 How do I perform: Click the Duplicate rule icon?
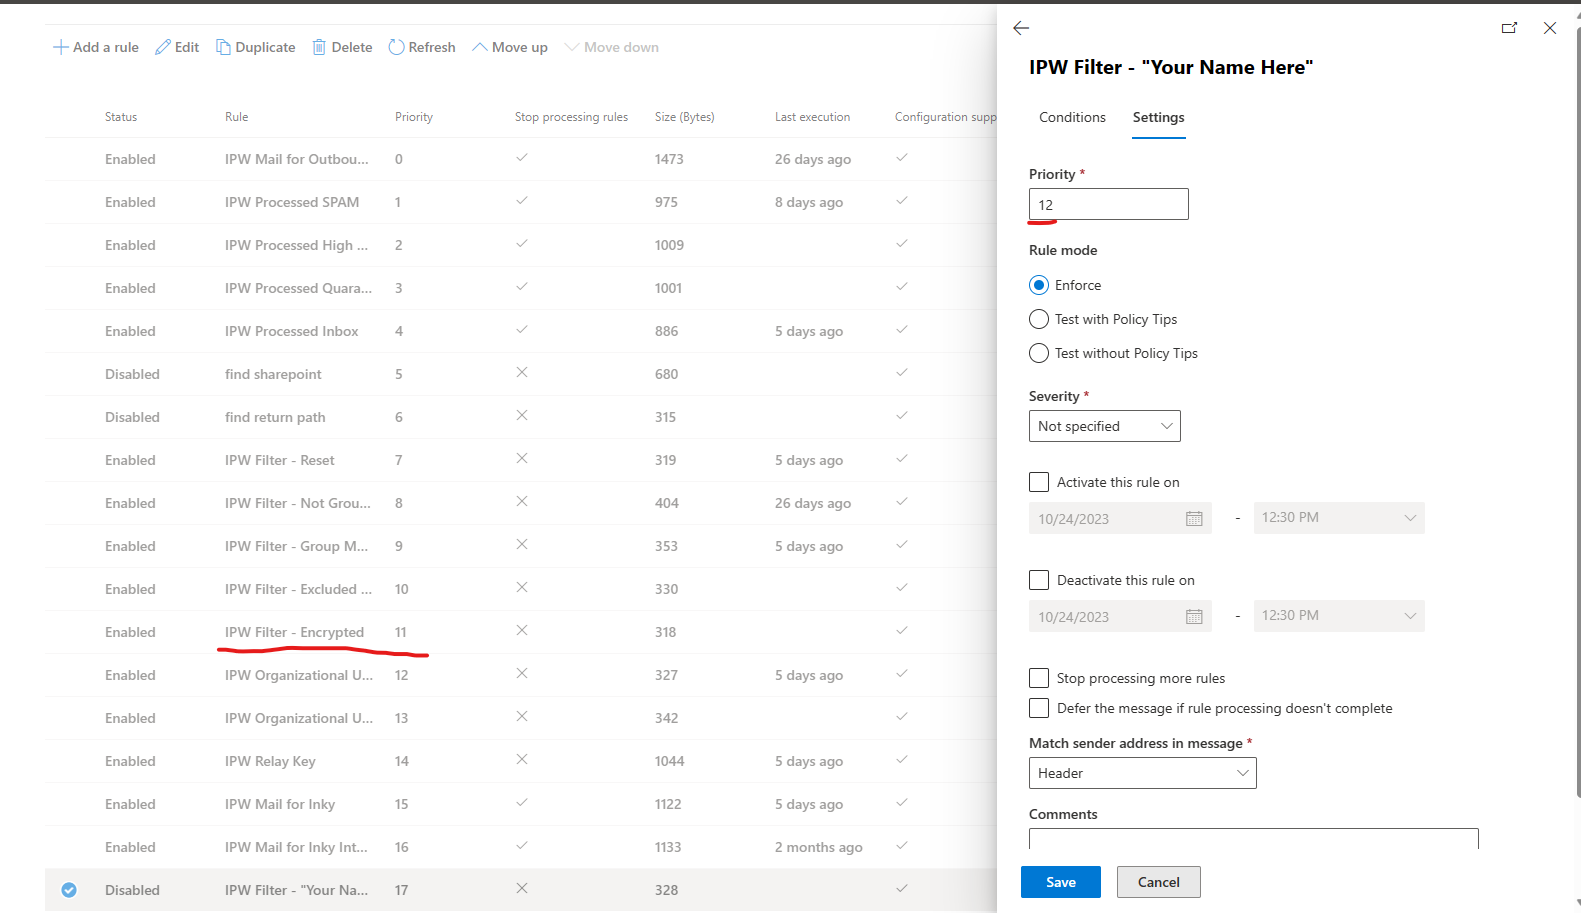tap(223, 47)
